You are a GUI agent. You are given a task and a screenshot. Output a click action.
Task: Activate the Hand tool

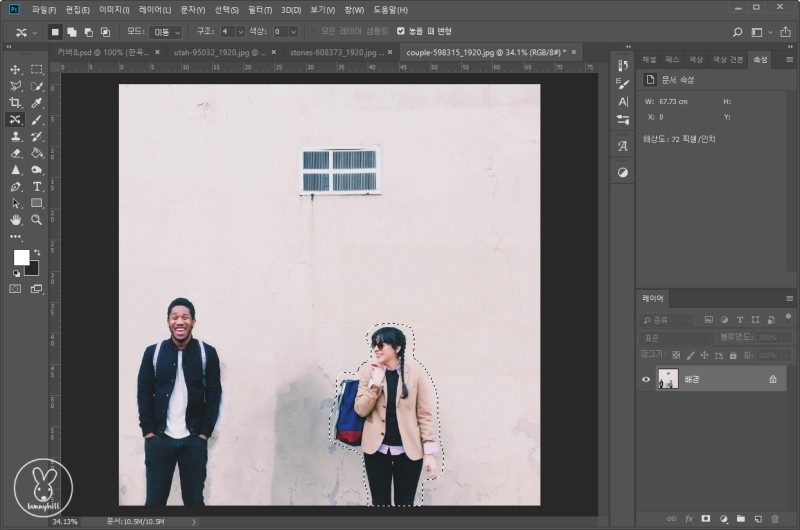[15, 219]
